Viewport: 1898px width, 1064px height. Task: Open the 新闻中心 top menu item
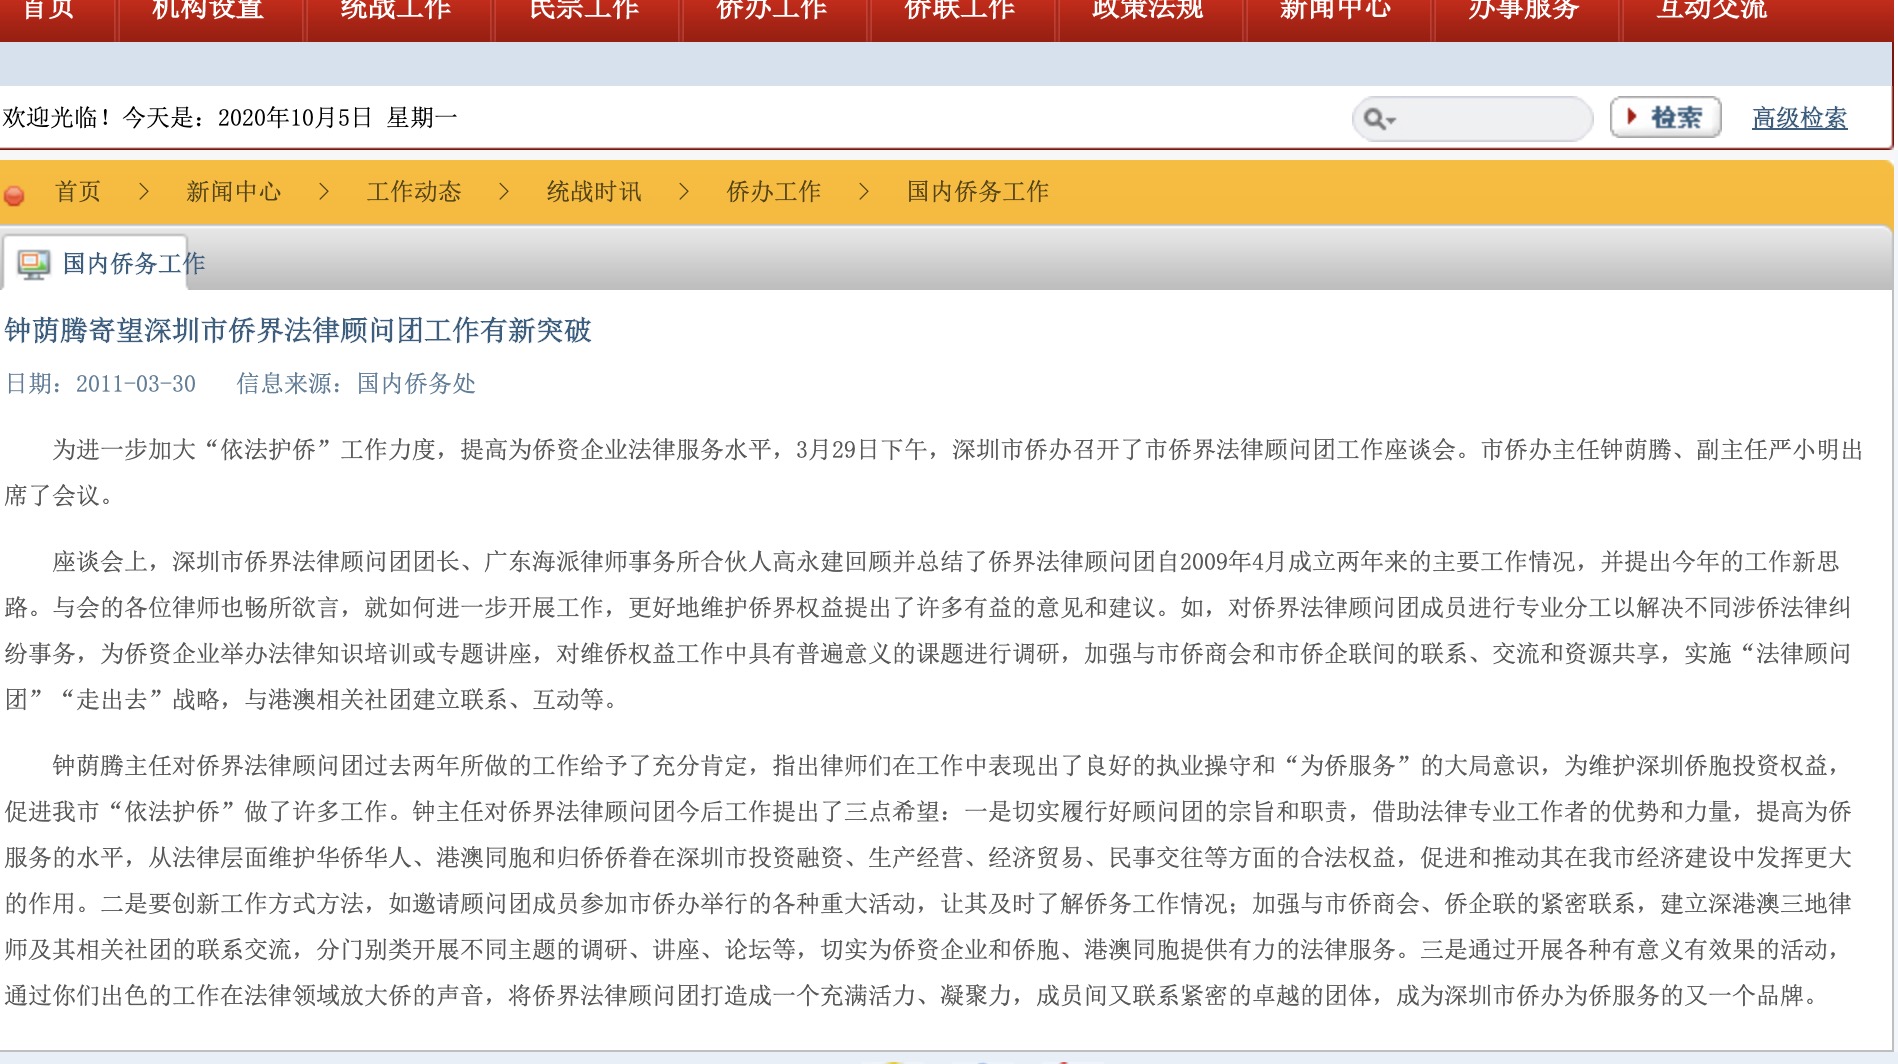coord(1336,10)
